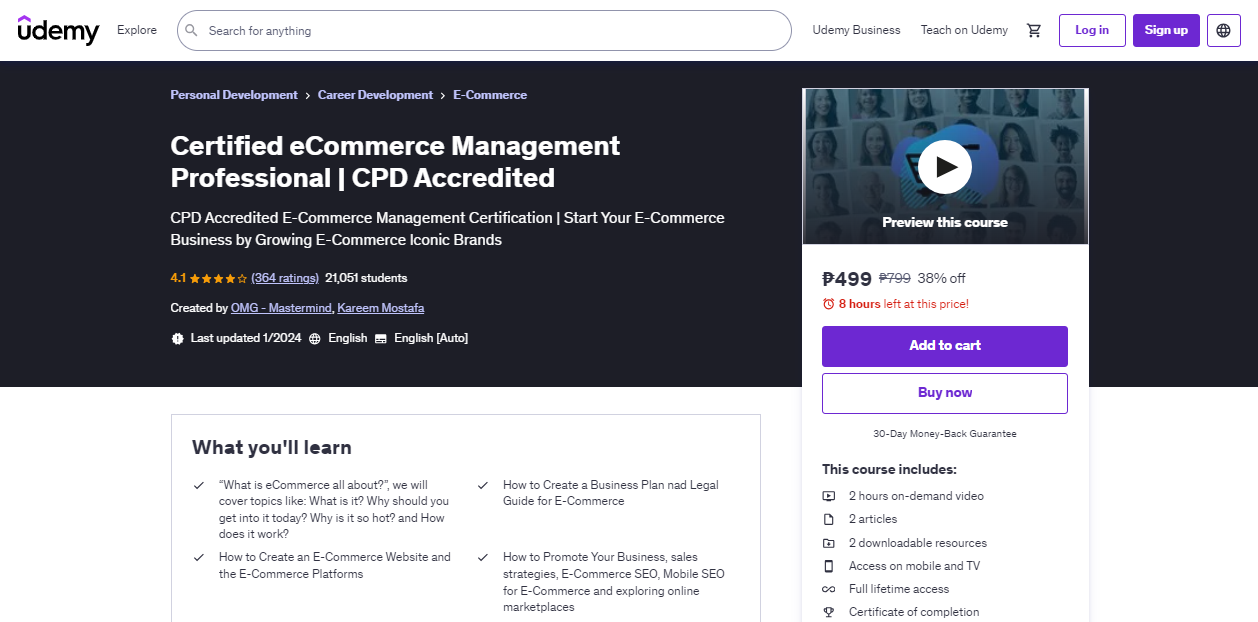The height and width of the screenshot is (622, 1258).
Task: Click the certificate trophy icon
Action: [829, 612]
